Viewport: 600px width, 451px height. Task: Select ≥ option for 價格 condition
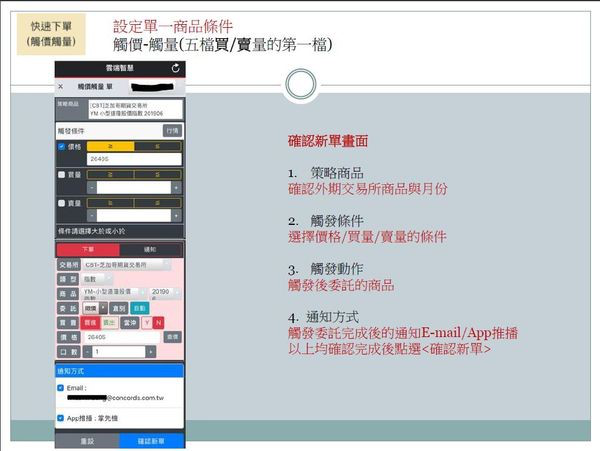click(x=111, y=146)
